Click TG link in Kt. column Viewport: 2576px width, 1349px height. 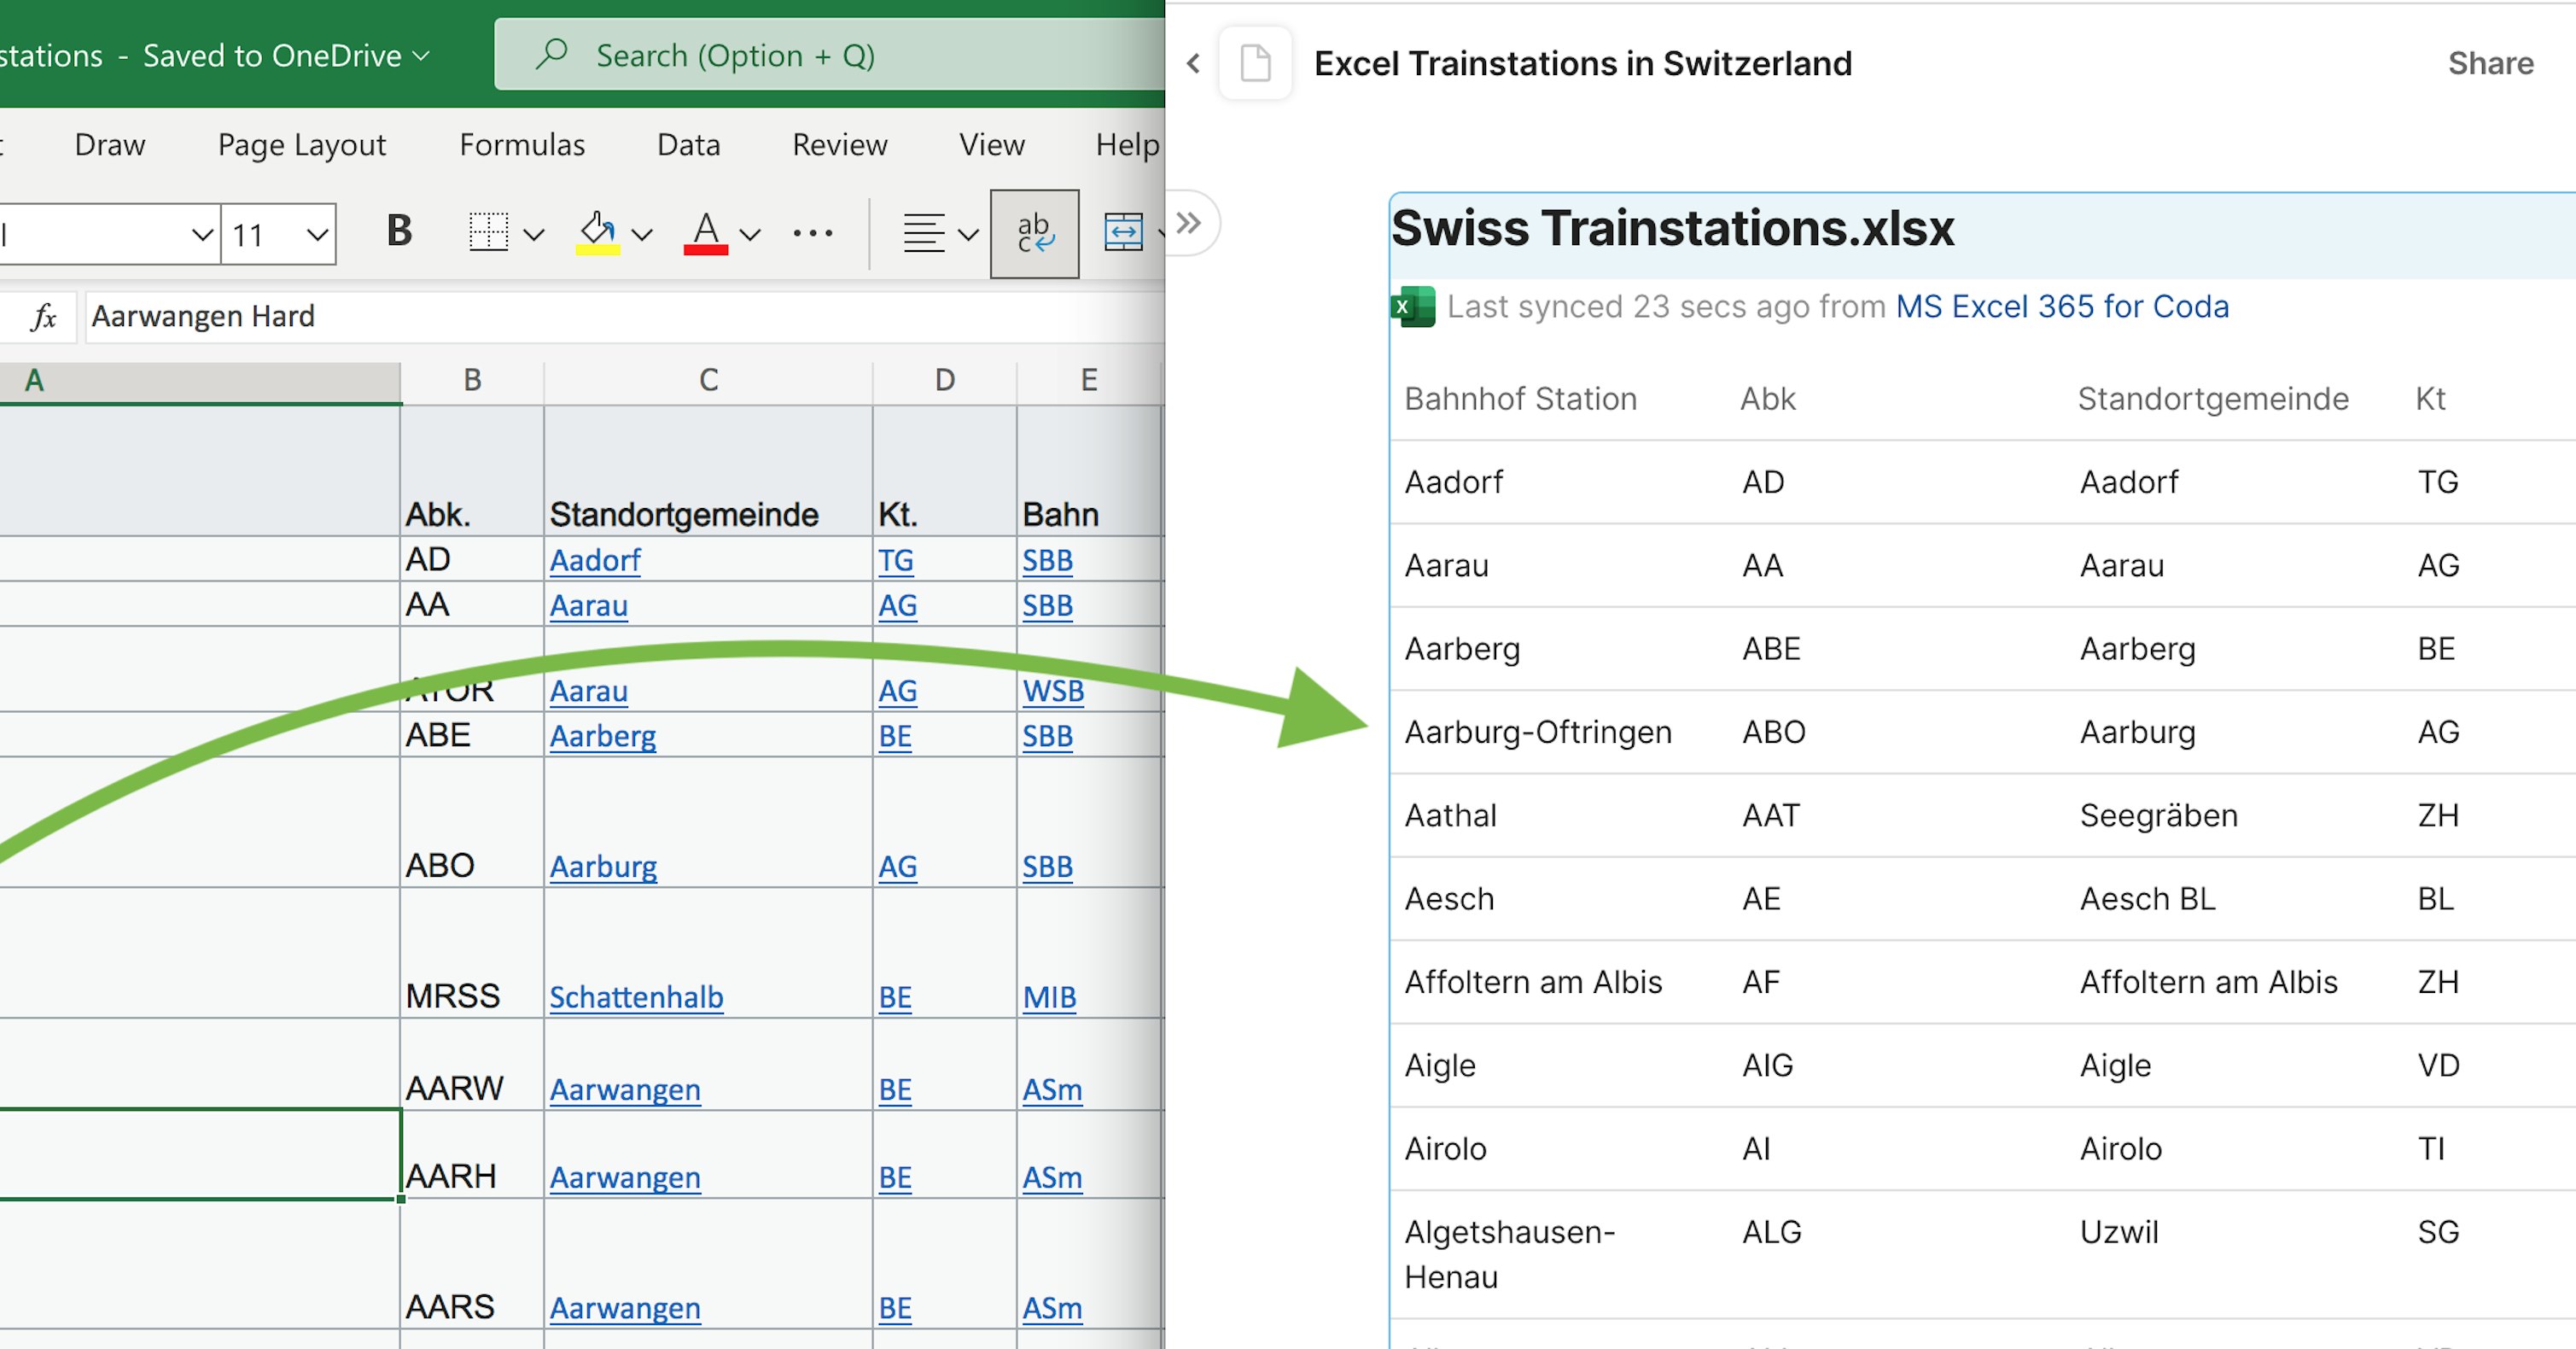pos(896,561)
